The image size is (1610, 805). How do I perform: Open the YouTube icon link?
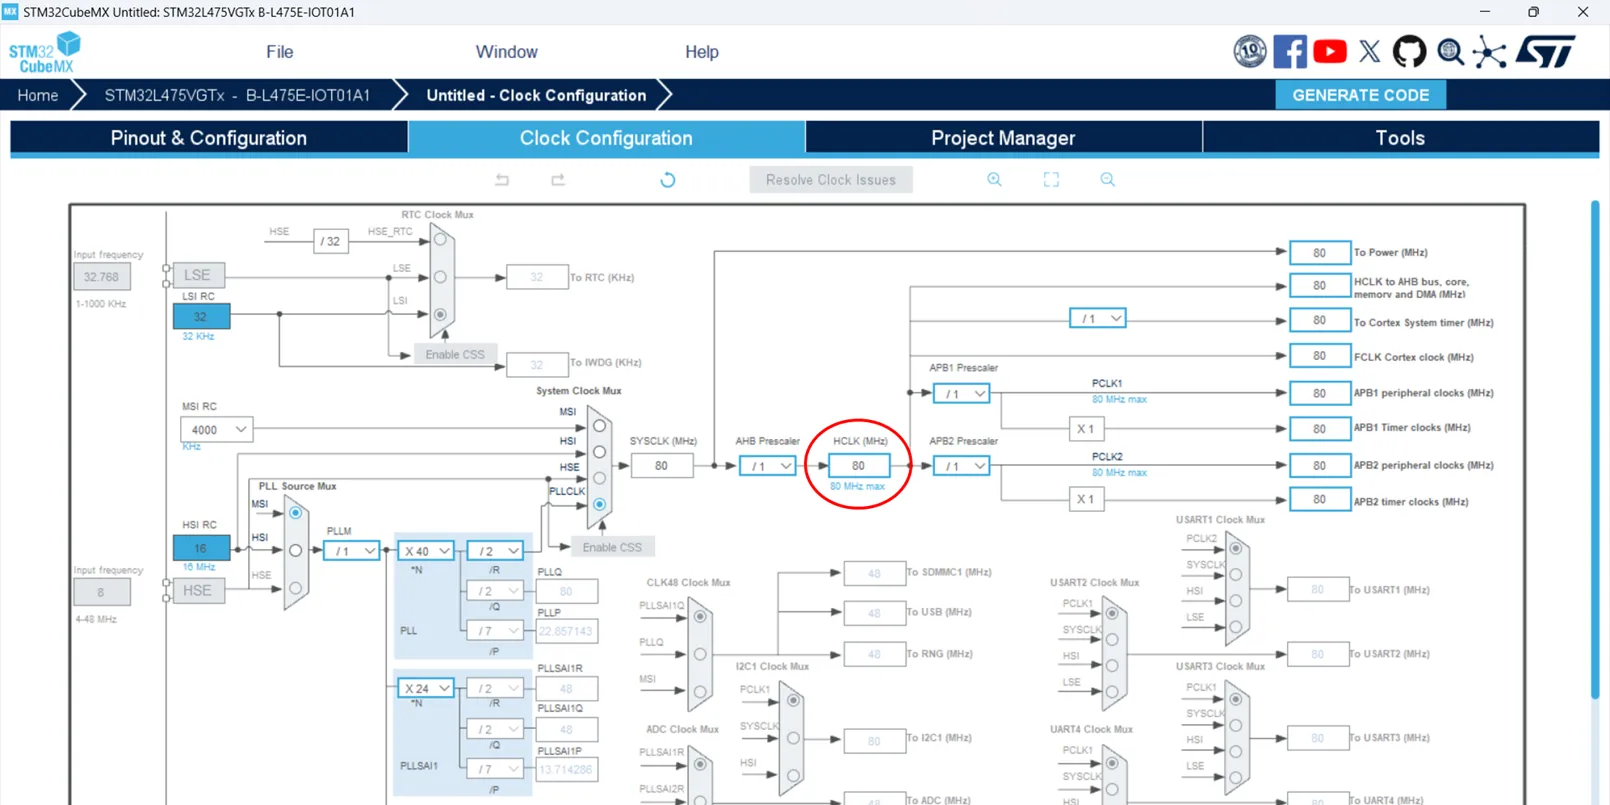[x=1329, y=52]
